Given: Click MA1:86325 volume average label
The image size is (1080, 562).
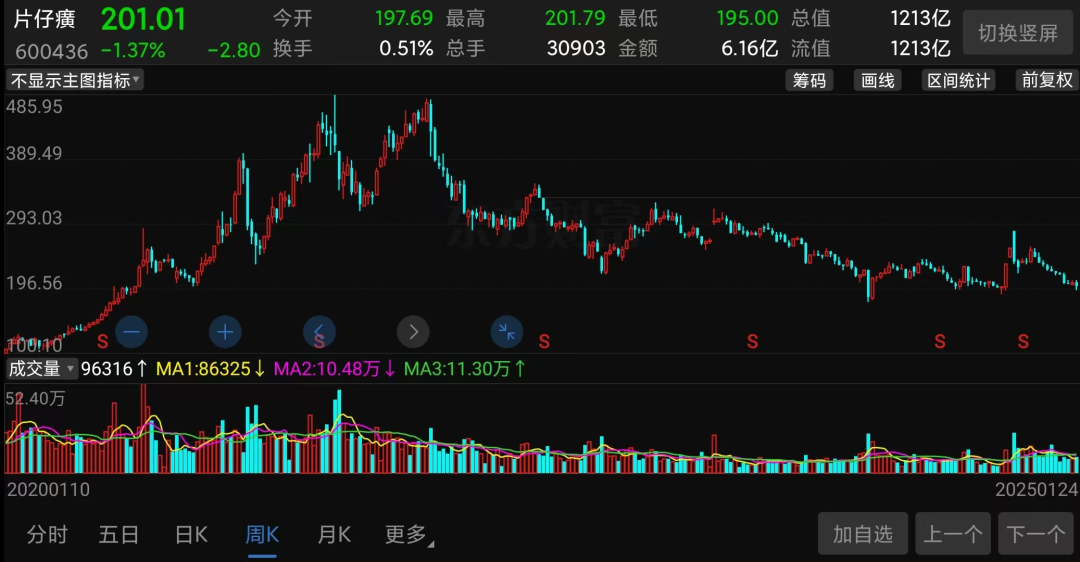Looking at the screenshot, I should [210, 369].
